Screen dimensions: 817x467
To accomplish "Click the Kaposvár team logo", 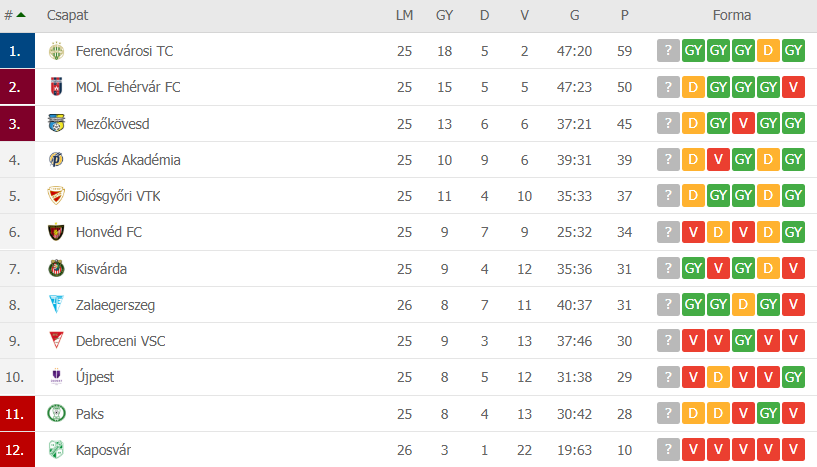I will tap(56, 450).
